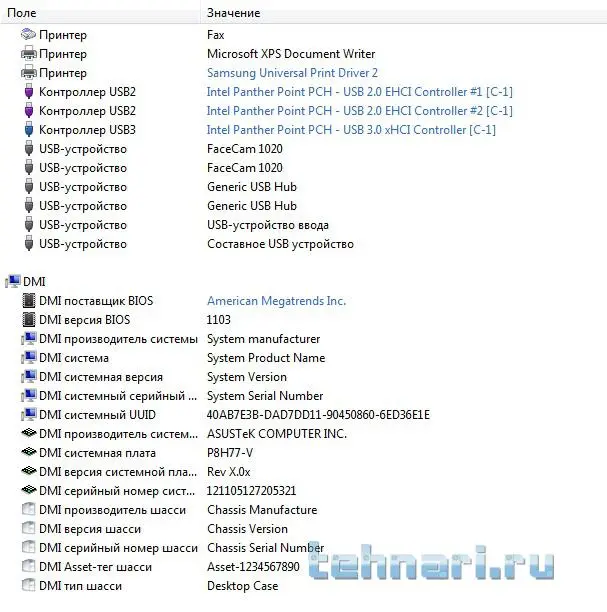Image resolution: width=607 pixels, height=612 pixels.
Task: Select the System Product Name value
Action: point(266,358)
